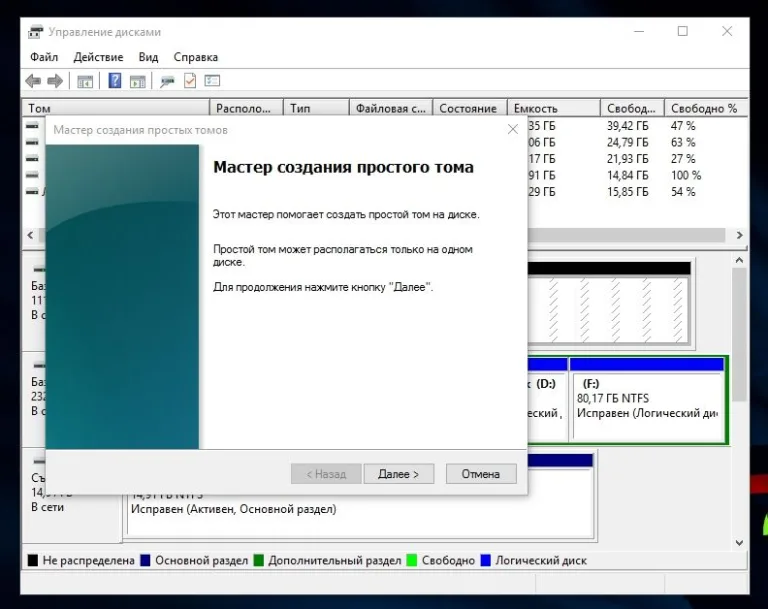Open the Справка menu
768x609 pixels.
click(195, 57)
